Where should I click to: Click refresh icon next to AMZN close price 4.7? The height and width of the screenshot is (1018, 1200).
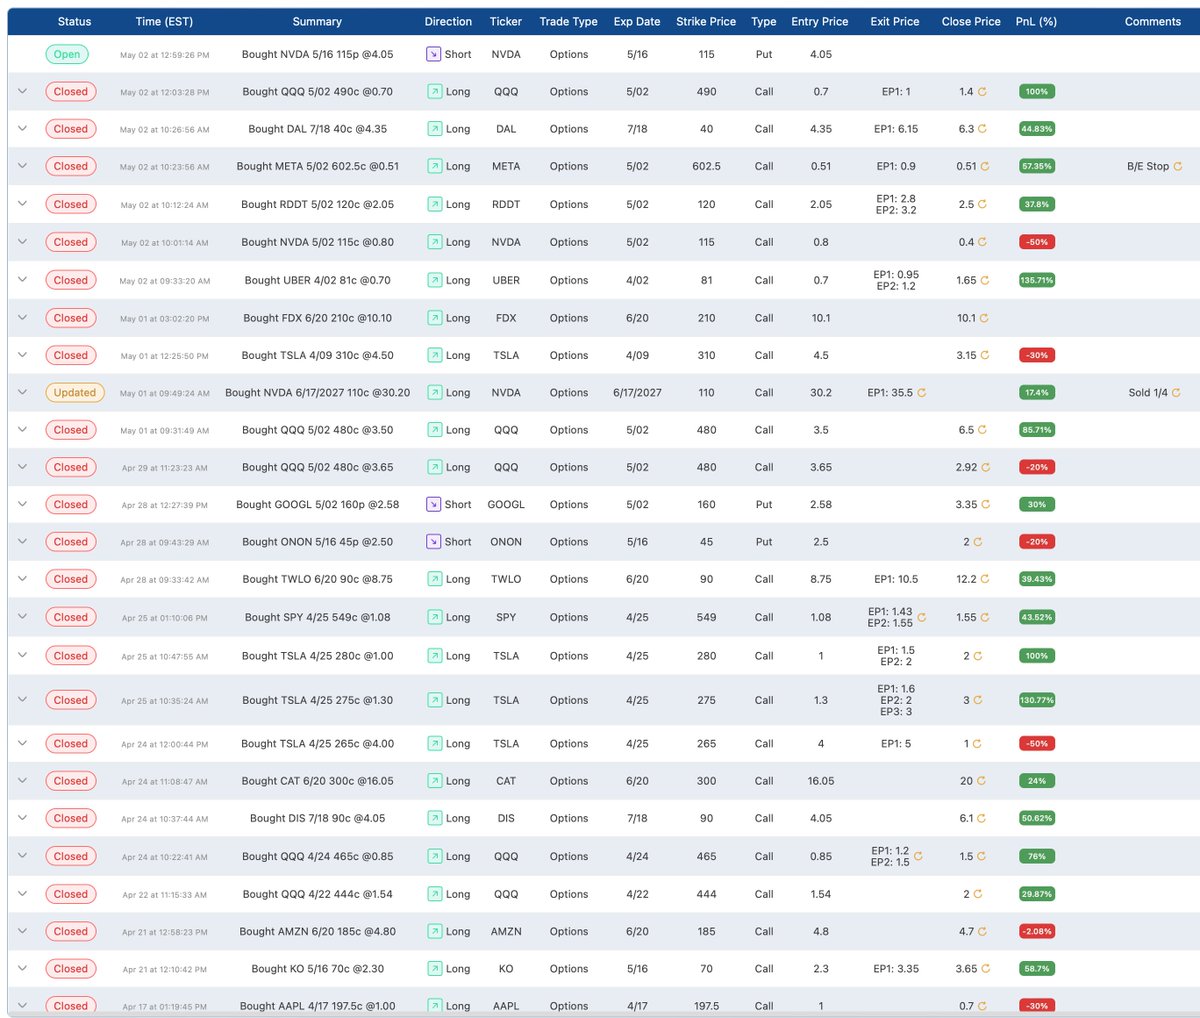coord(982,931)
